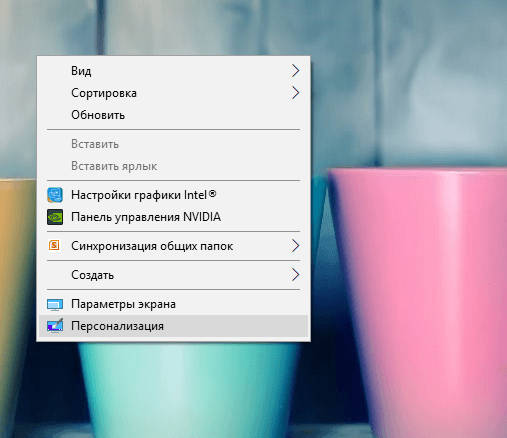Click the orange shared folders sync icon
This screenshot has height=438, width=507.
point(54,245)
